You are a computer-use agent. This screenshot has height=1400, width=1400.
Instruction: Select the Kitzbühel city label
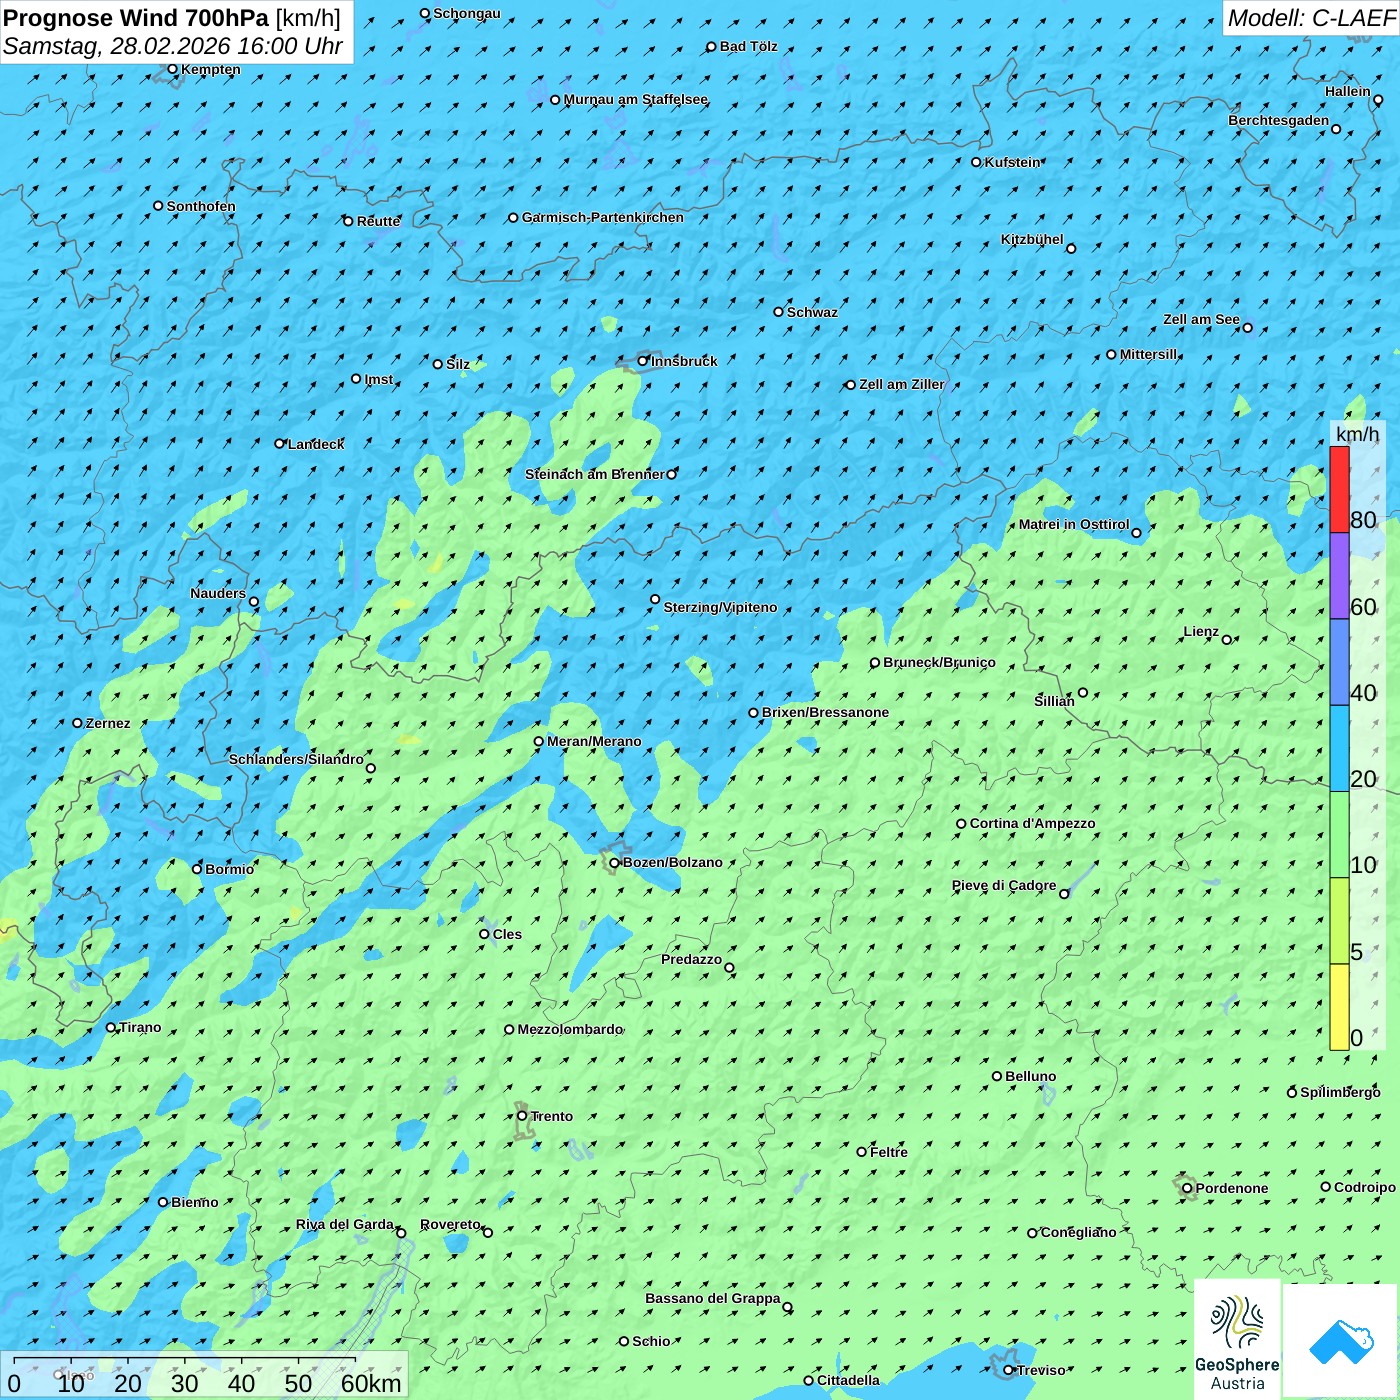click(x=1032, y=239)
